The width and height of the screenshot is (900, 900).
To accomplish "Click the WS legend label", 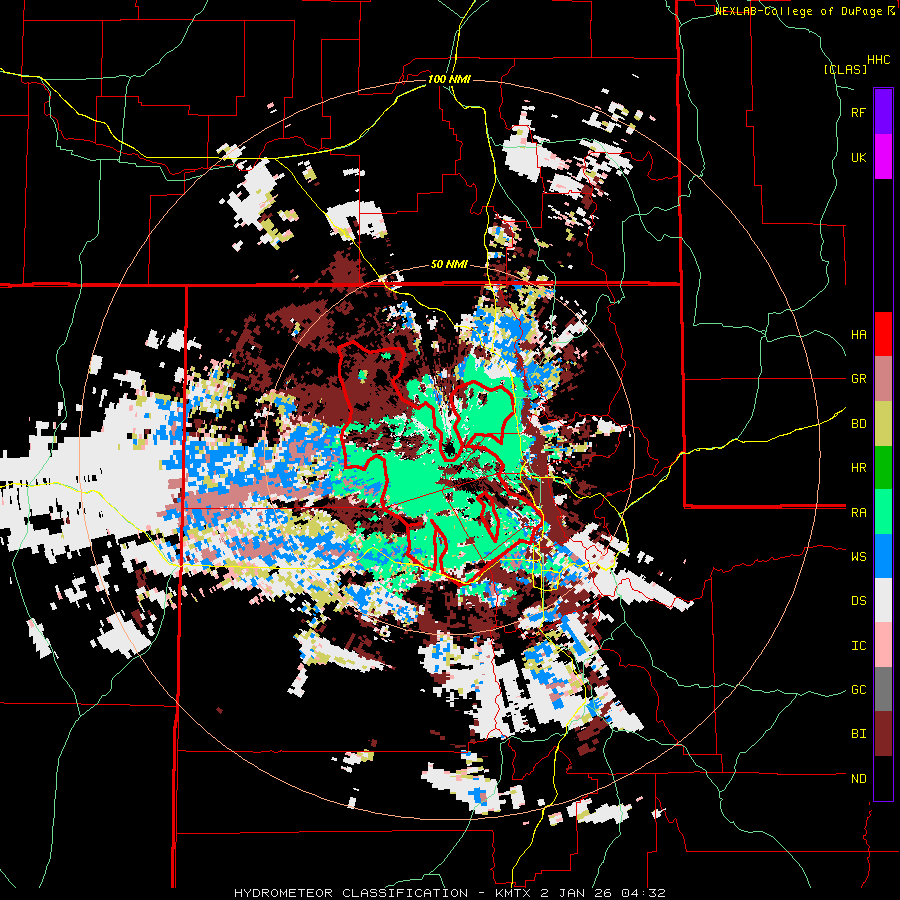I will [858, 557].
